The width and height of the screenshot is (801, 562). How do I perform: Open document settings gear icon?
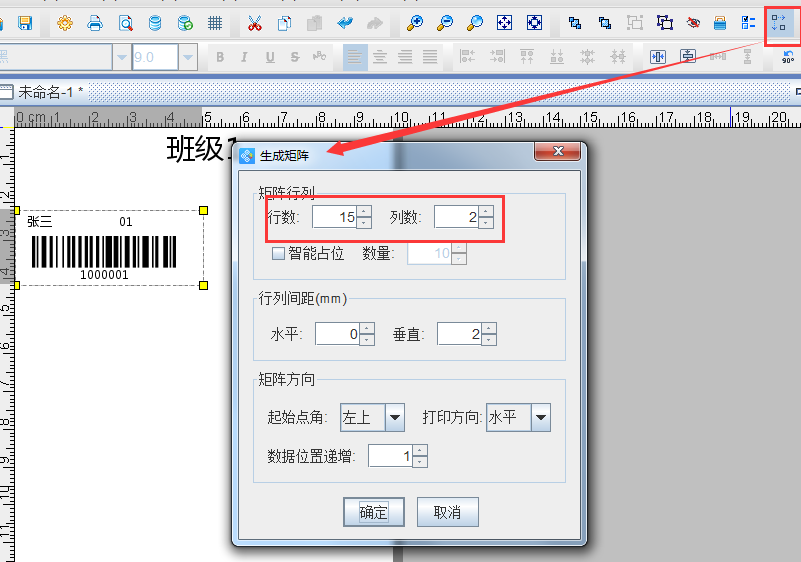(x=65, y=23)
